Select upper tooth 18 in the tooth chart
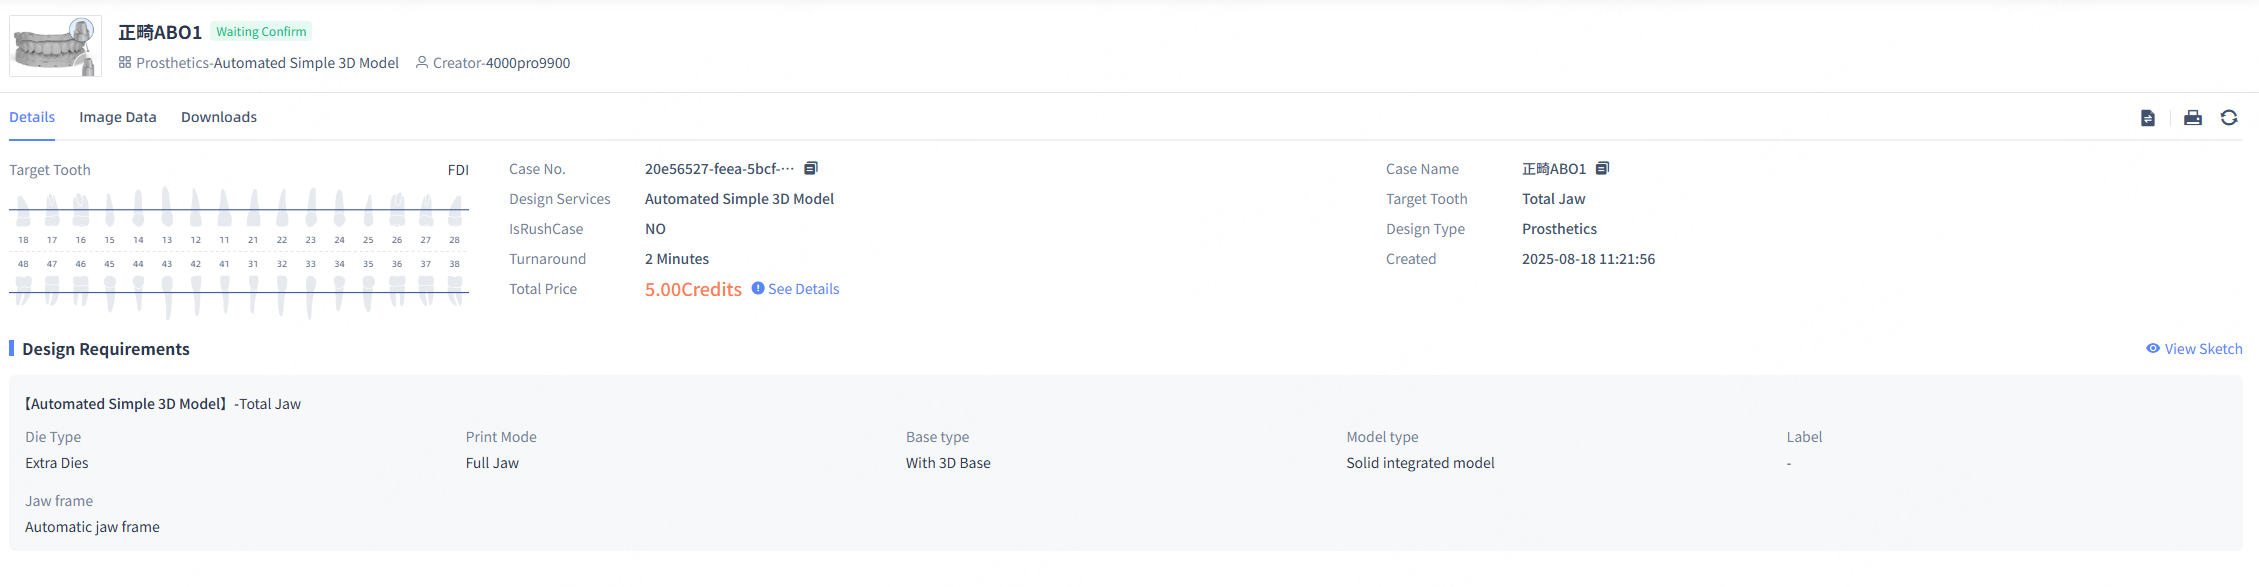2259x587 pixels. pos(23,212)
